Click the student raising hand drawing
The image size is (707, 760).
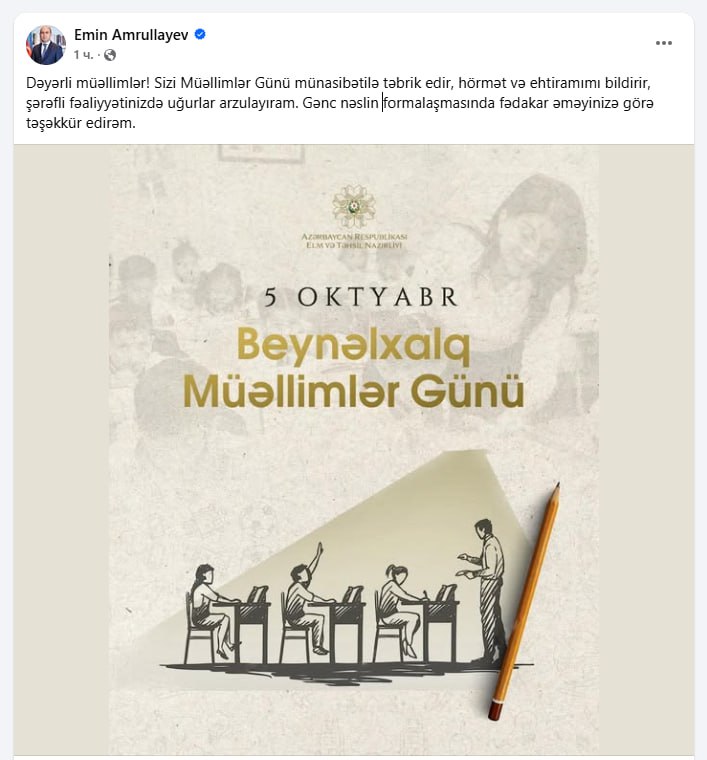(x=304, y=599)
